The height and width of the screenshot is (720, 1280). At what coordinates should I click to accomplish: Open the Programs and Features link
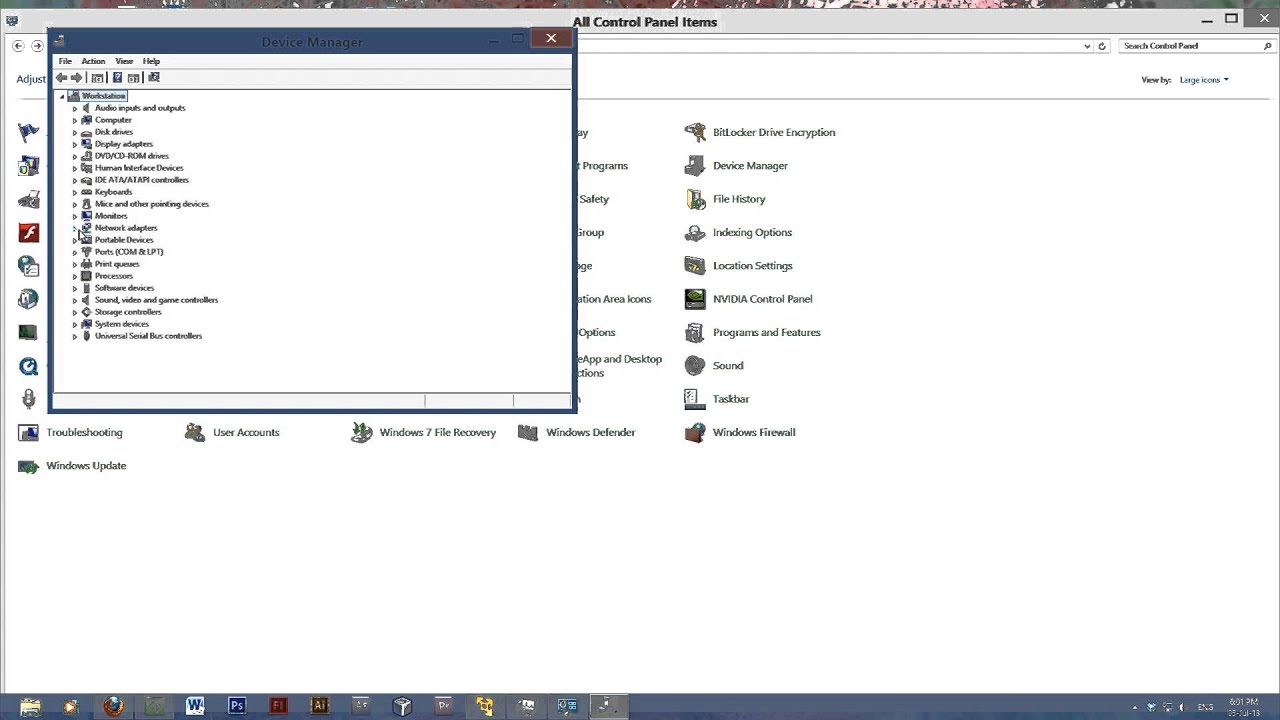[767, 332]
